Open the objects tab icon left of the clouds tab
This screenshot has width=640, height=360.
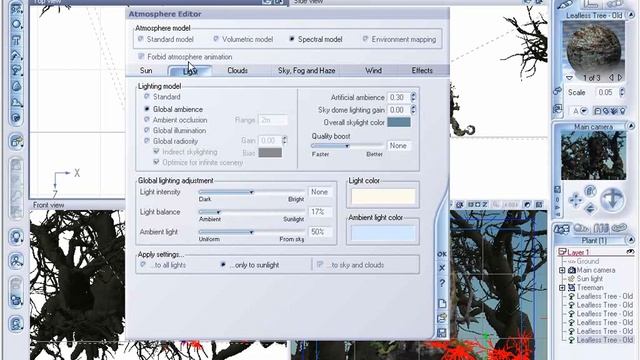click(x=562, y=229)
